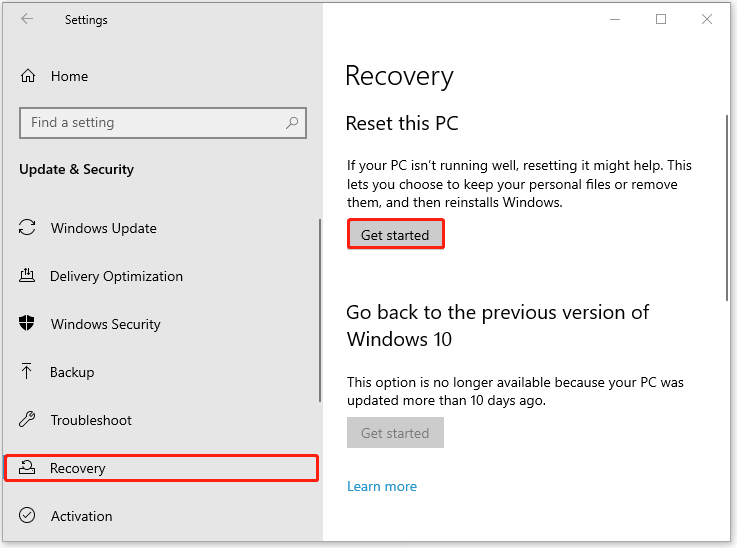Click the Delivery Optimization icon

[x=27, y=275]
